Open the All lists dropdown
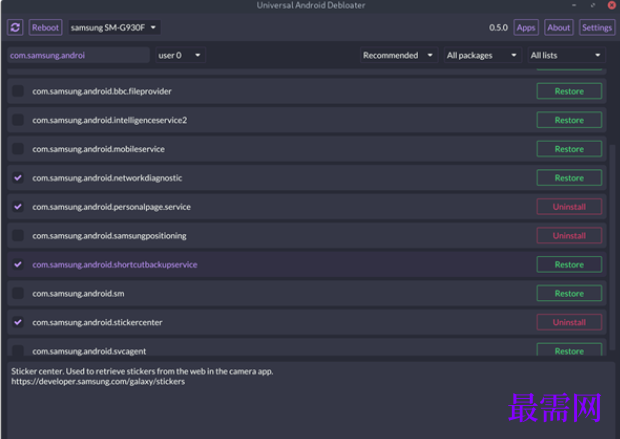Screen dimensions: 620x439 pos(566,55)
